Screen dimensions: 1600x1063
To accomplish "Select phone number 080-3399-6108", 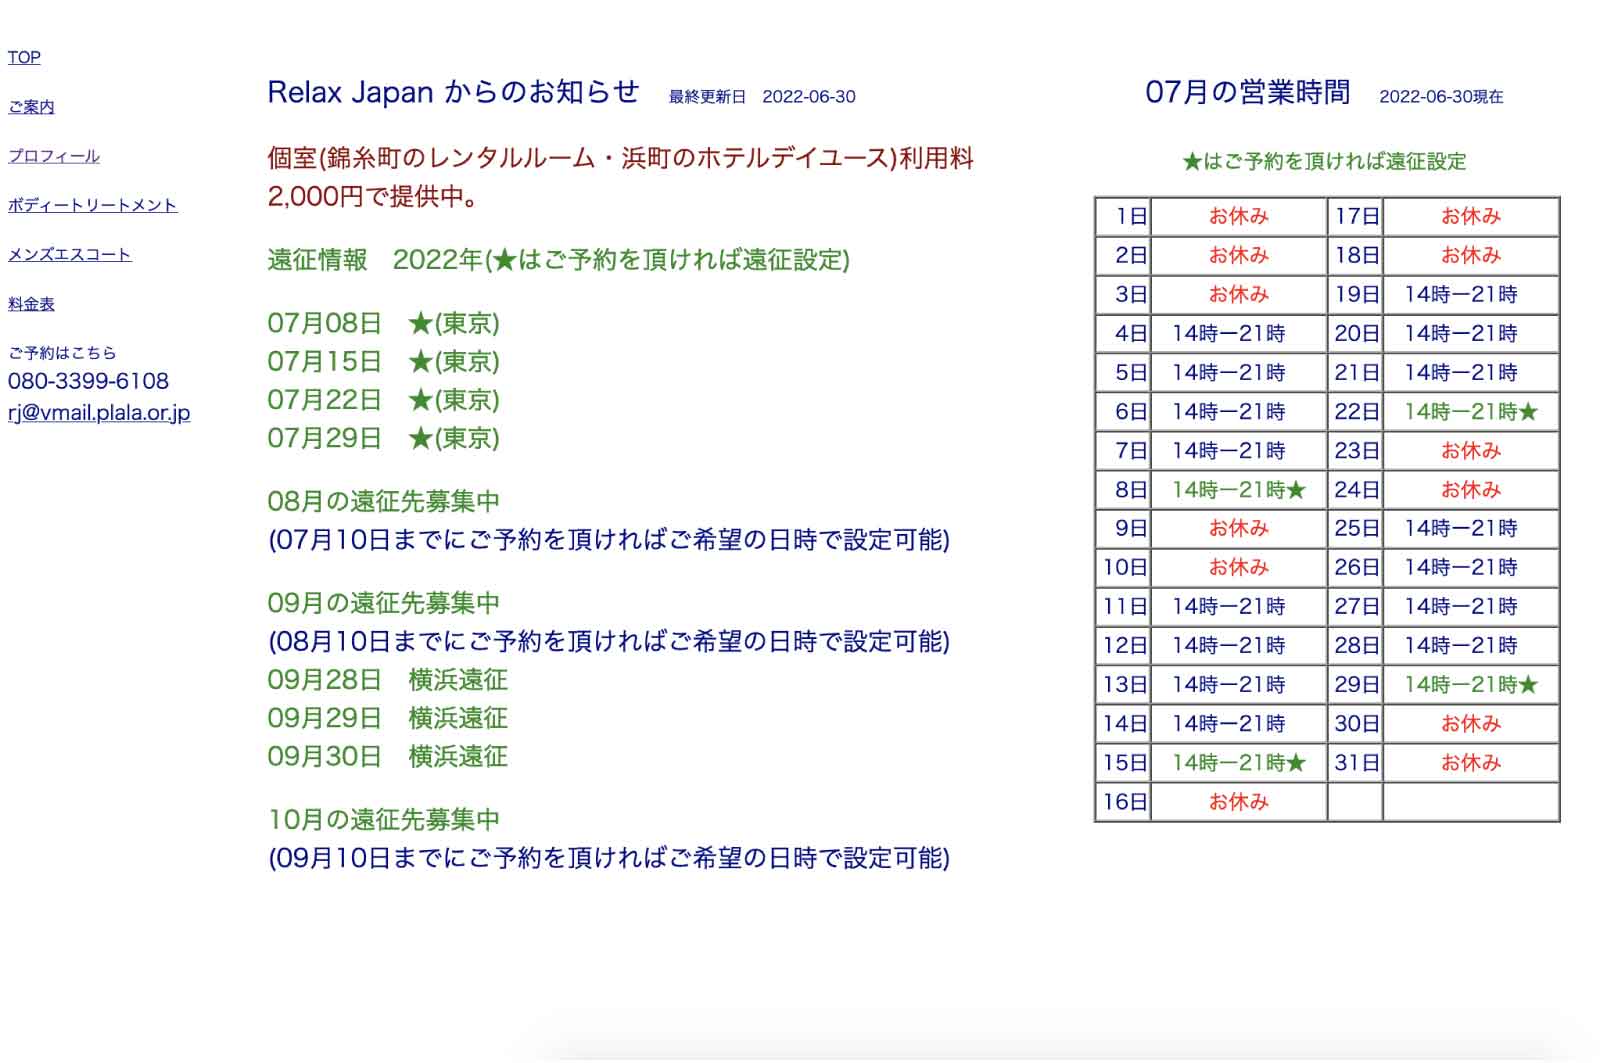I will (88, 381).
